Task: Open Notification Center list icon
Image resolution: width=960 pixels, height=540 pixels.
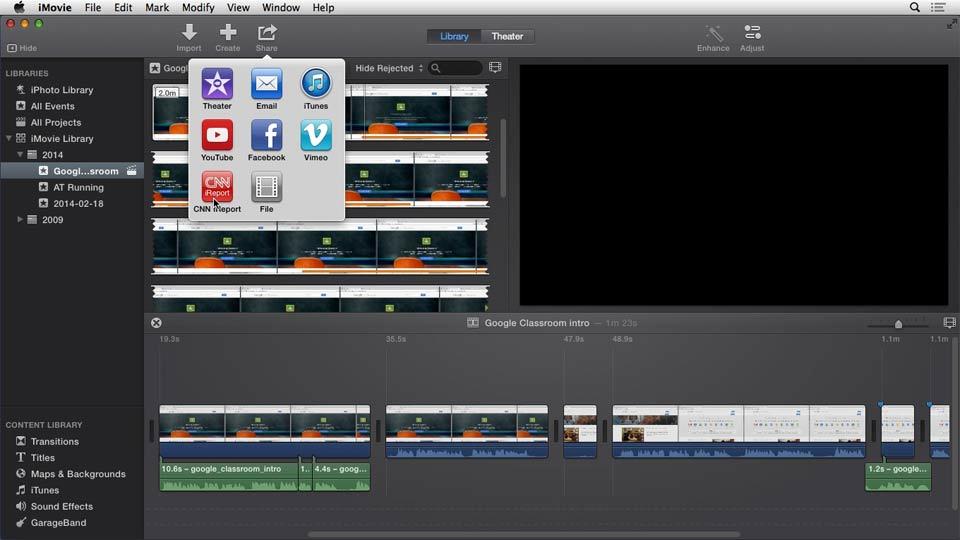Action: [938, 7]
